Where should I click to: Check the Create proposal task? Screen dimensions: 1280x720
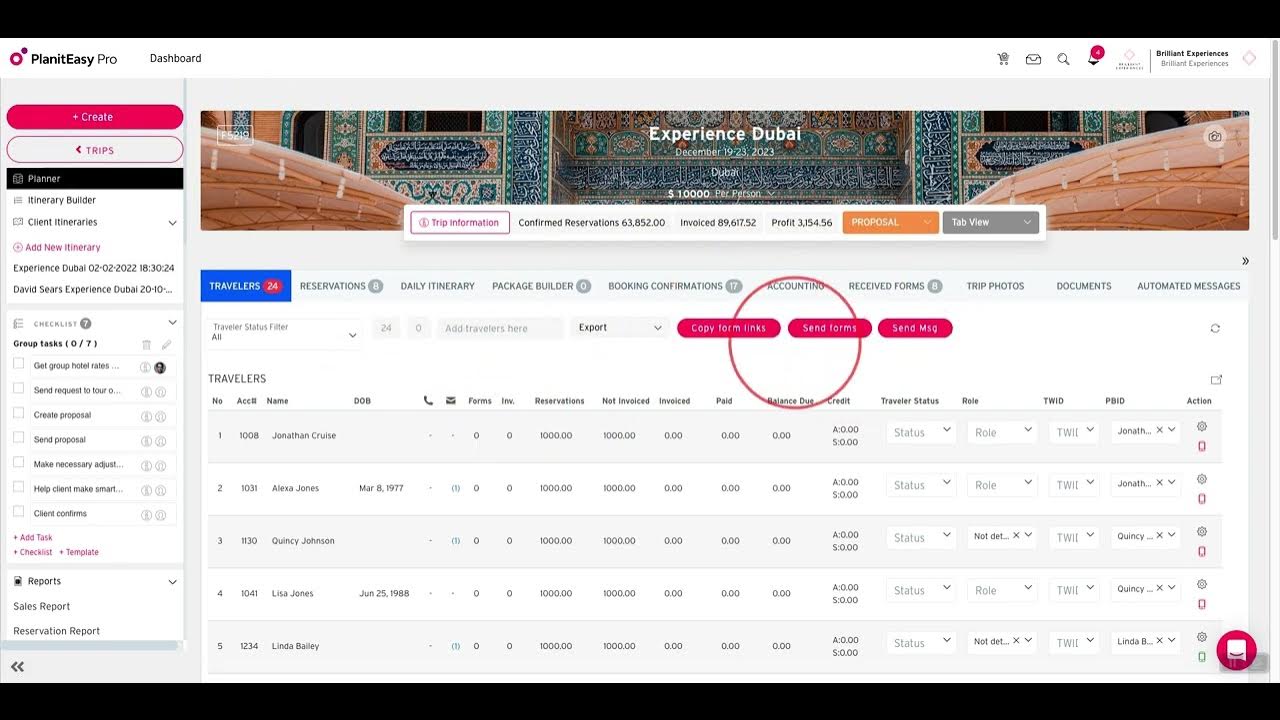(x=18, y=413)
